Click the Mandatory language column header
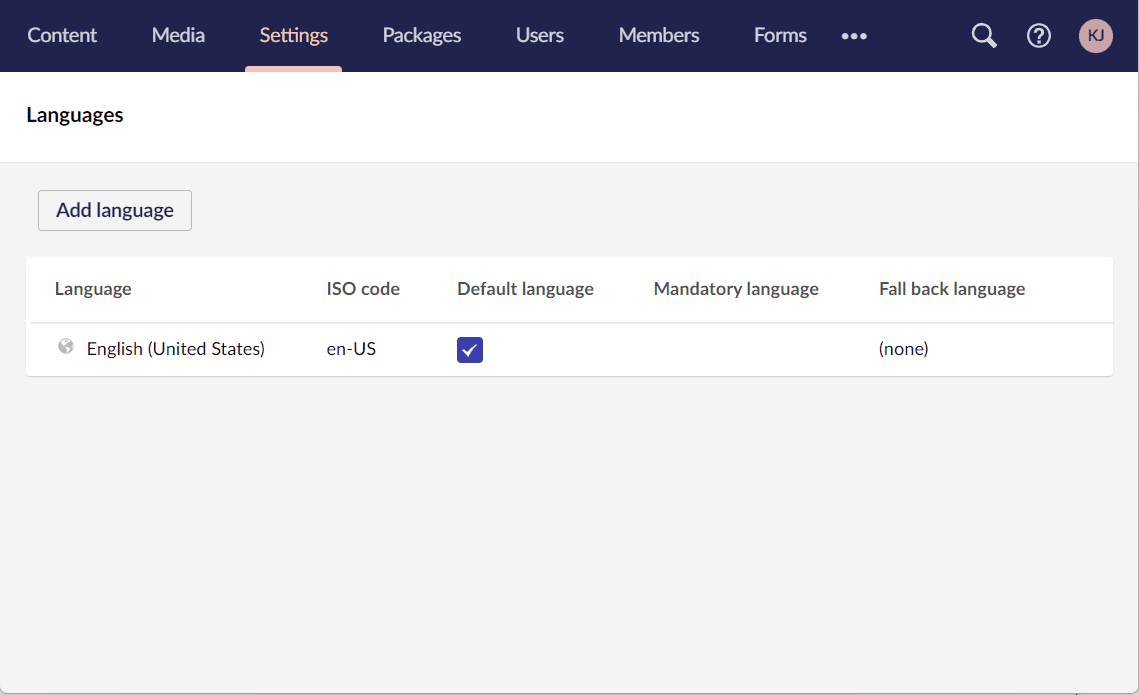This screenshot has width=1139, height=695. [736, 288]
